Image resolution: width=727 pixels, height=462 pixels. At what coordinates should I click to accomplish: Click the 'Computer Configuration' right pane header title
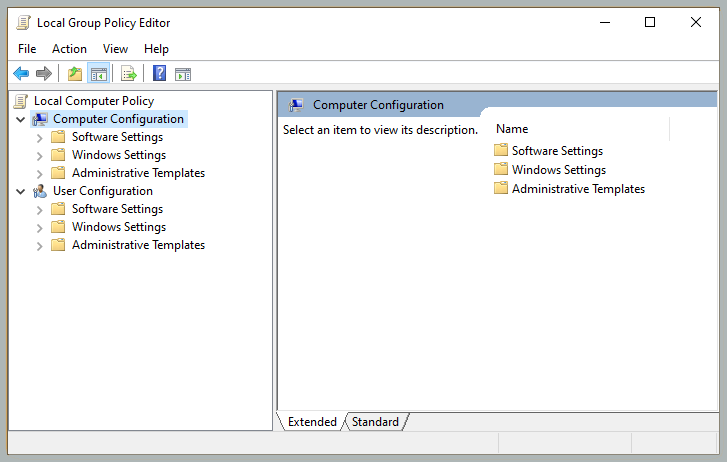[x=378, y=105]
